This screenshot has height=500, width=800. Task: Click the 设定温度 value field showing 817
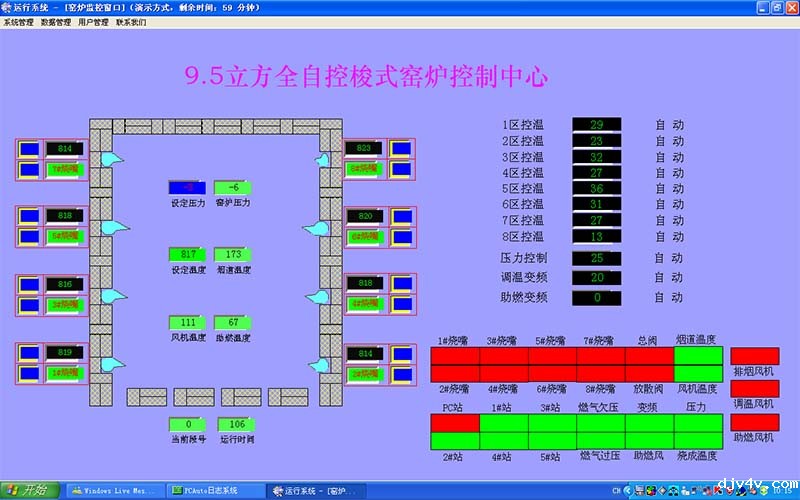(187, 254)
